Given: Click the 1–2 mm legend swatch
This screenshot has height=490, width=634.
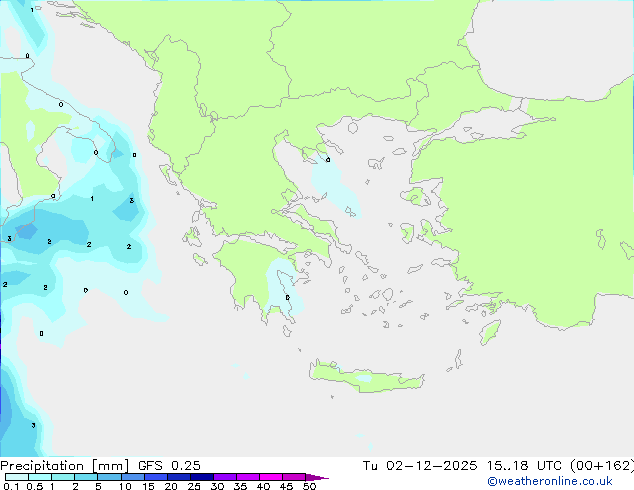Looking at the screenshot, I should [63, 477].
